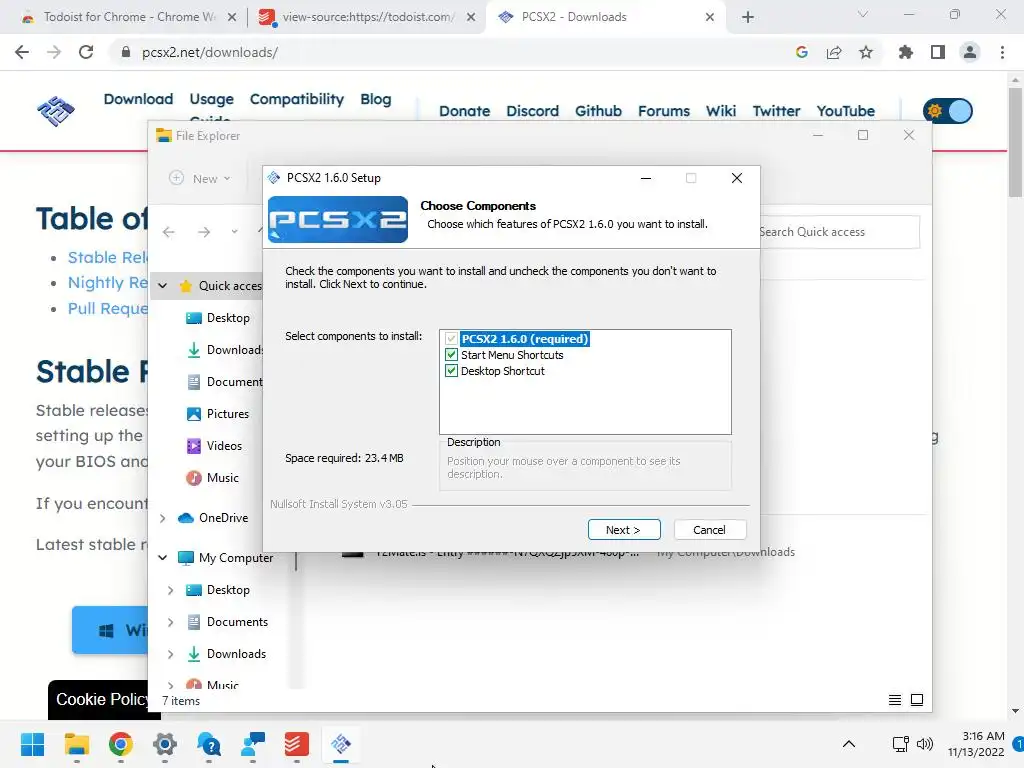Click Next in the PCSX2 Setup
This screenshot has height=768, width=1024.
coord(624,530)
